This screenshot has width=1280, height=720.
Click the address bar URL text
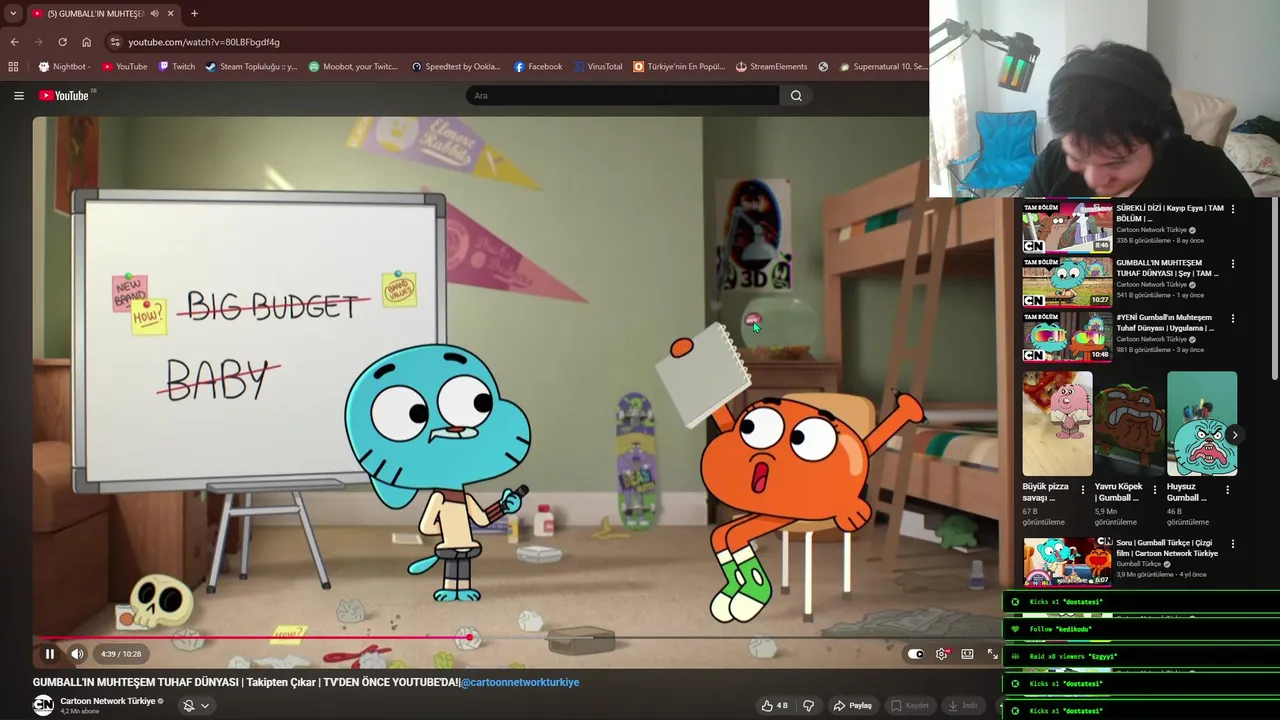click(x=204, y=42)
